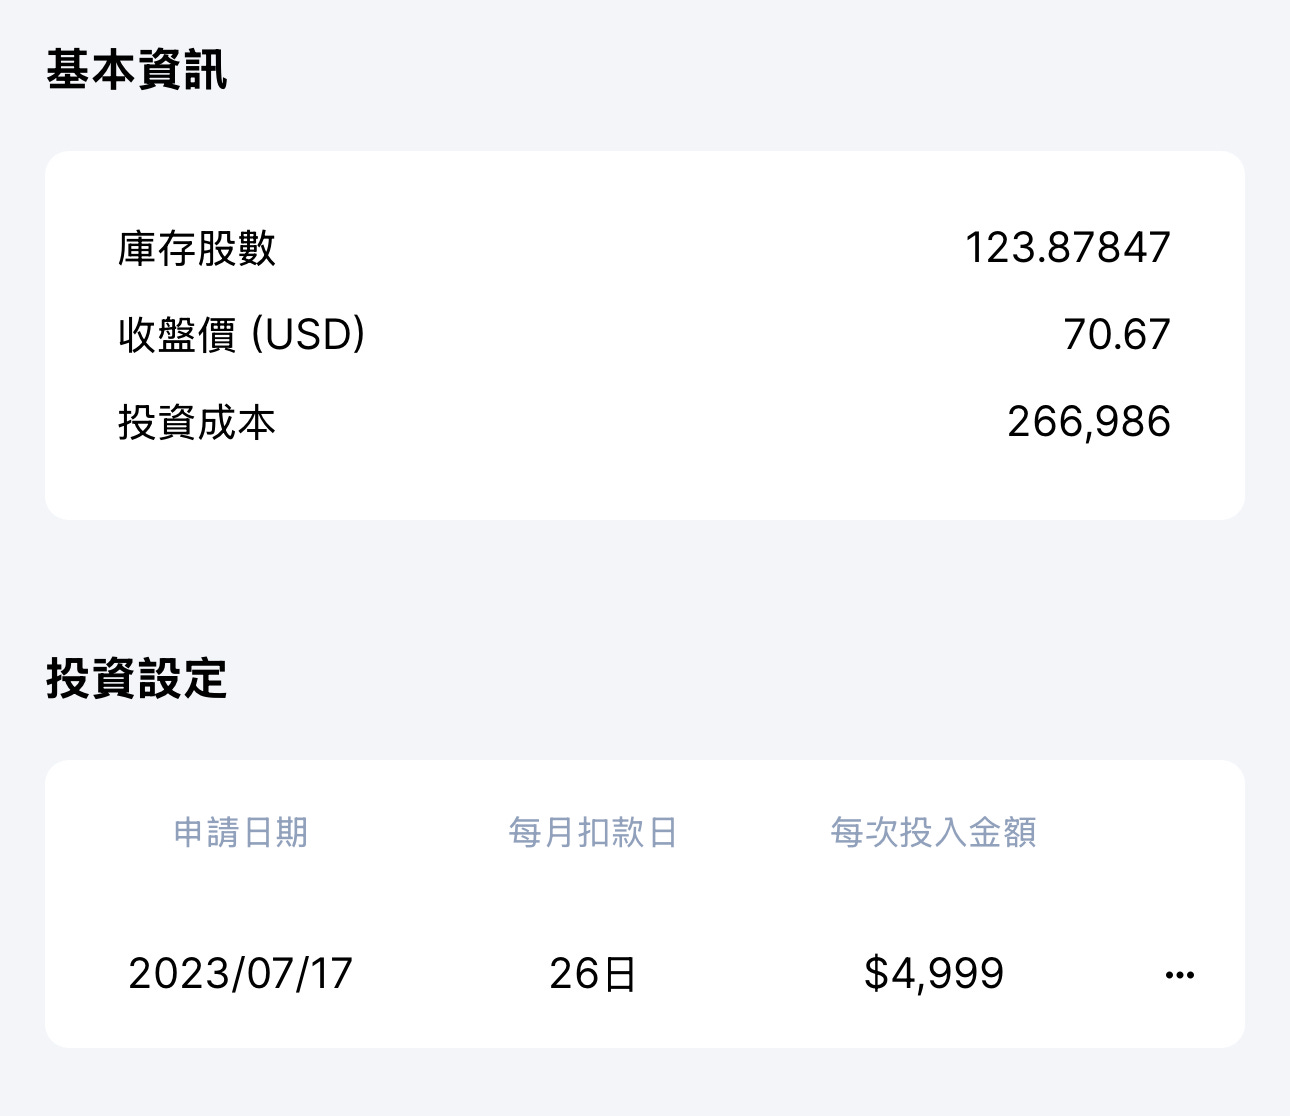The width and height of the screenshot is (1290, 1116).
Task: Tap the 投資成本 label text
Action: tap(198, 422)
